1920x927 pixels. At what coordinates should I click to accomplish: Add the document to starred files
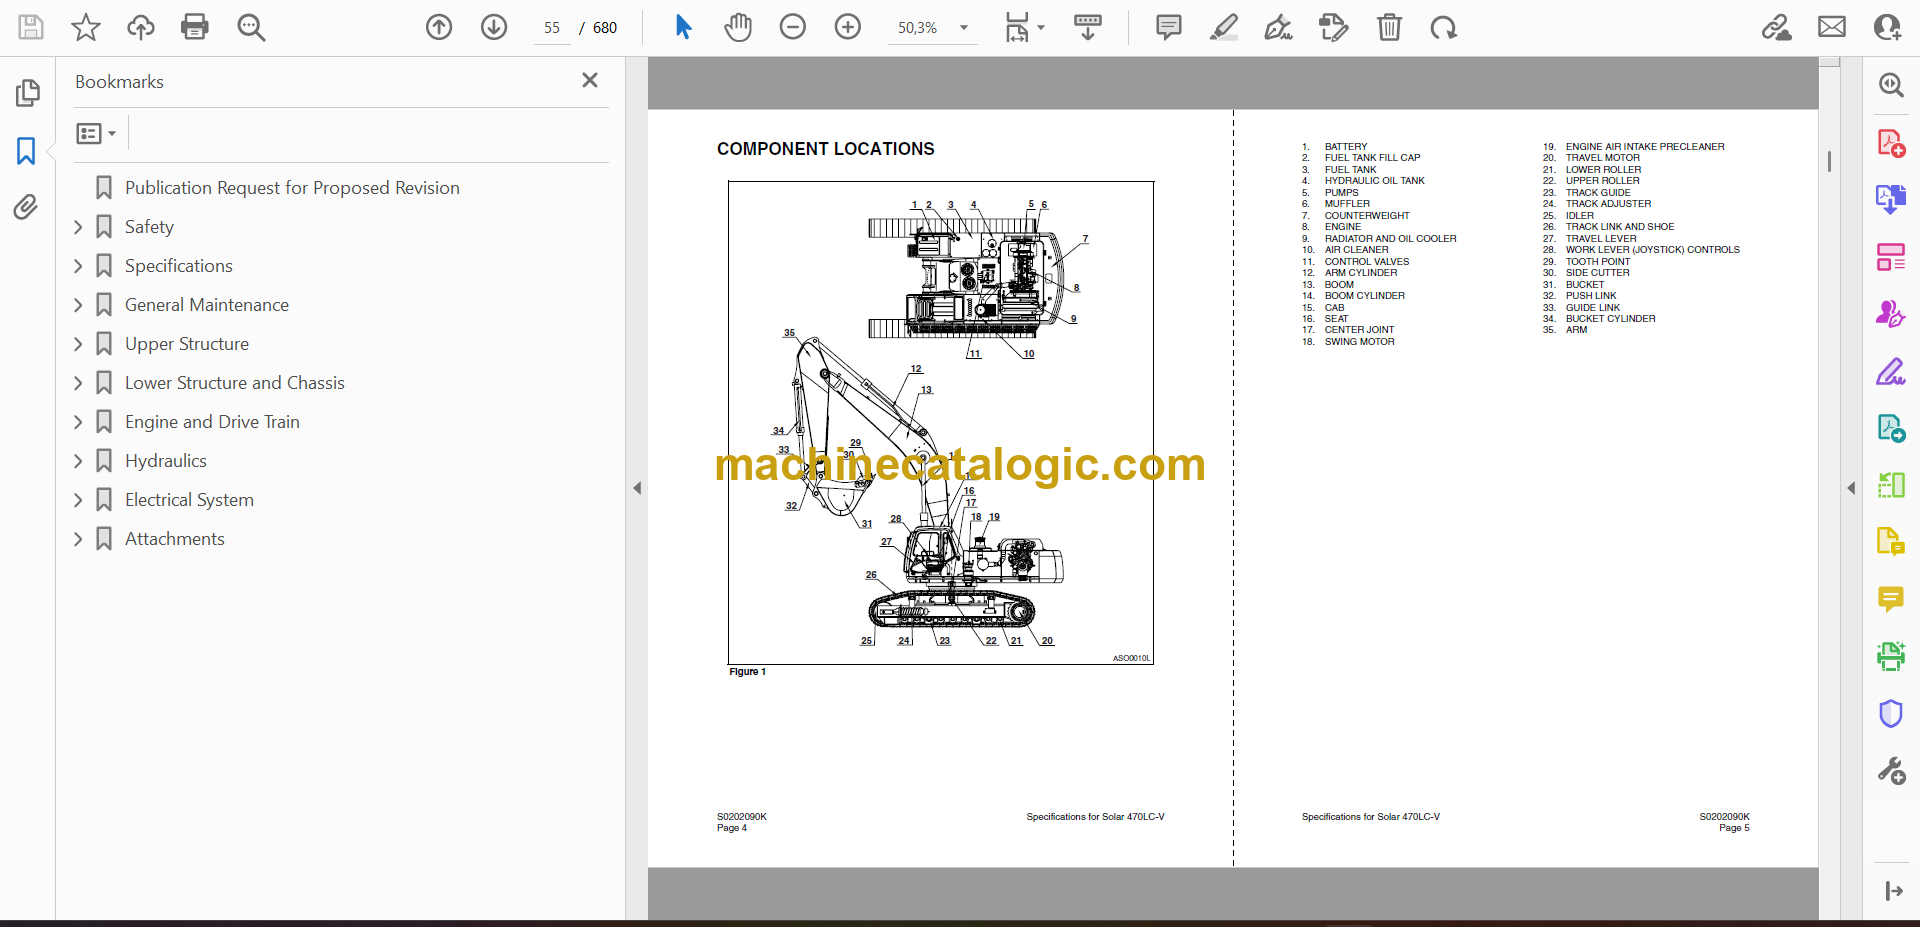point(86,27)
